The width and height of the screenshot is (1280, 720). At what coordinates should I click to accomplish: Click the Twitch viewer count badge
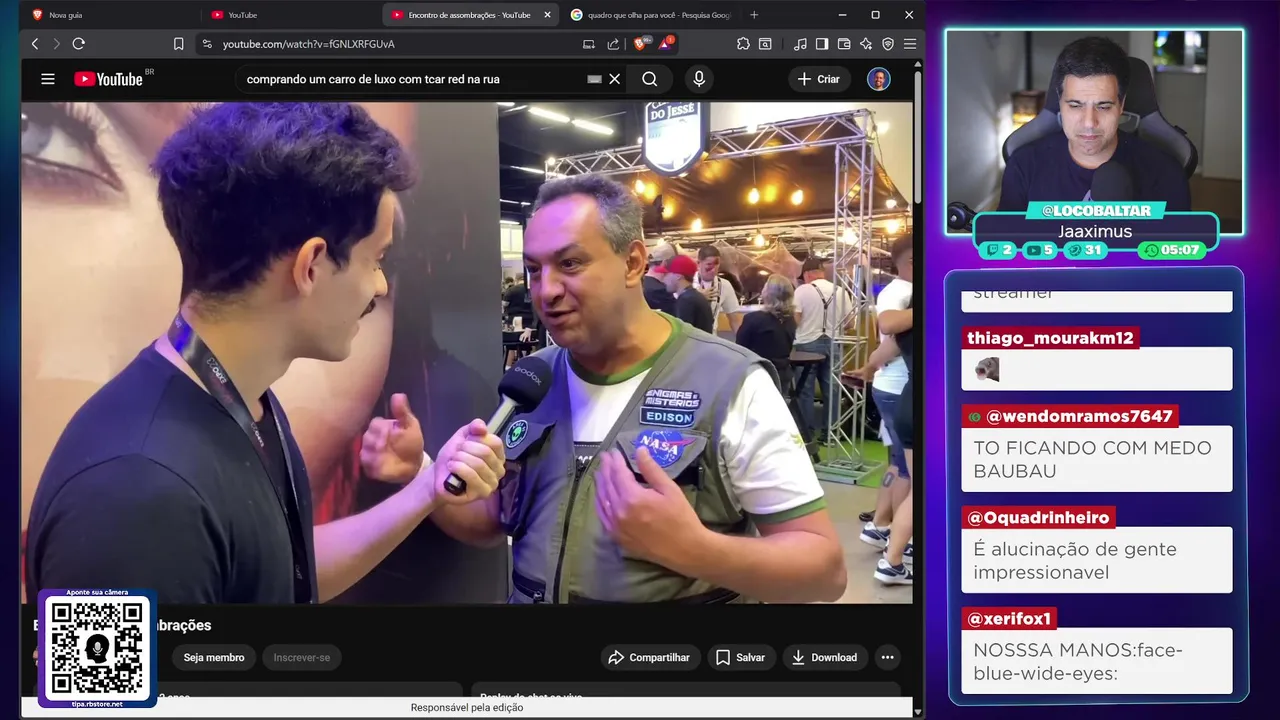click(x=1000, y=250)
